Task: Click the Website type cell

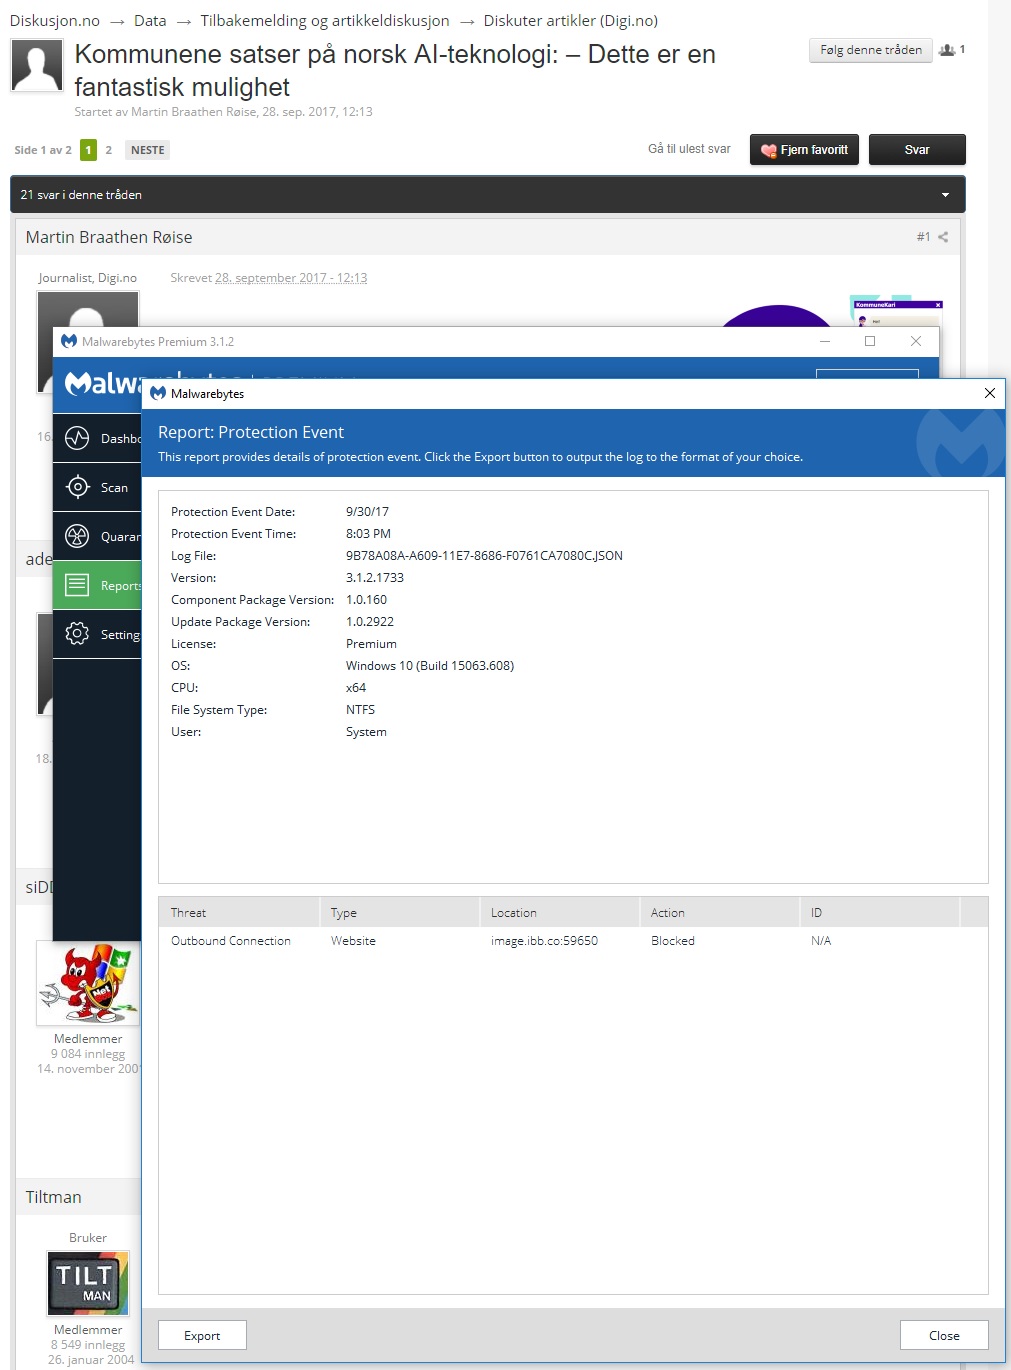Action: tap(353, 941)
